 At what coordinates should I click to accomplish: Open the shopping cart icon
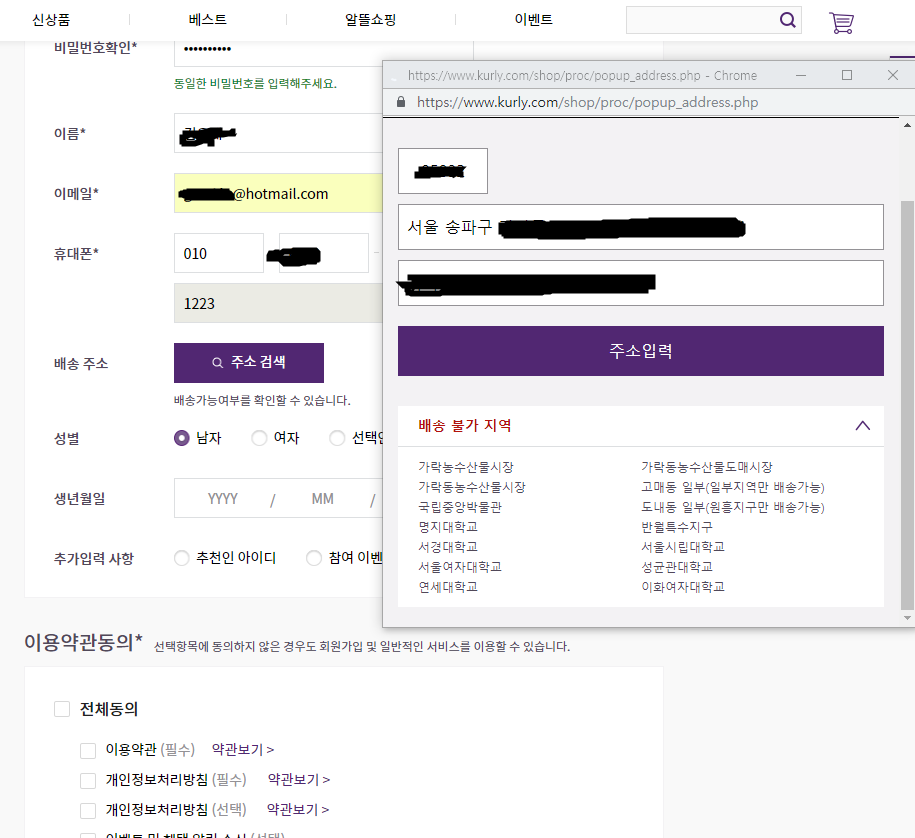point(841,22)
